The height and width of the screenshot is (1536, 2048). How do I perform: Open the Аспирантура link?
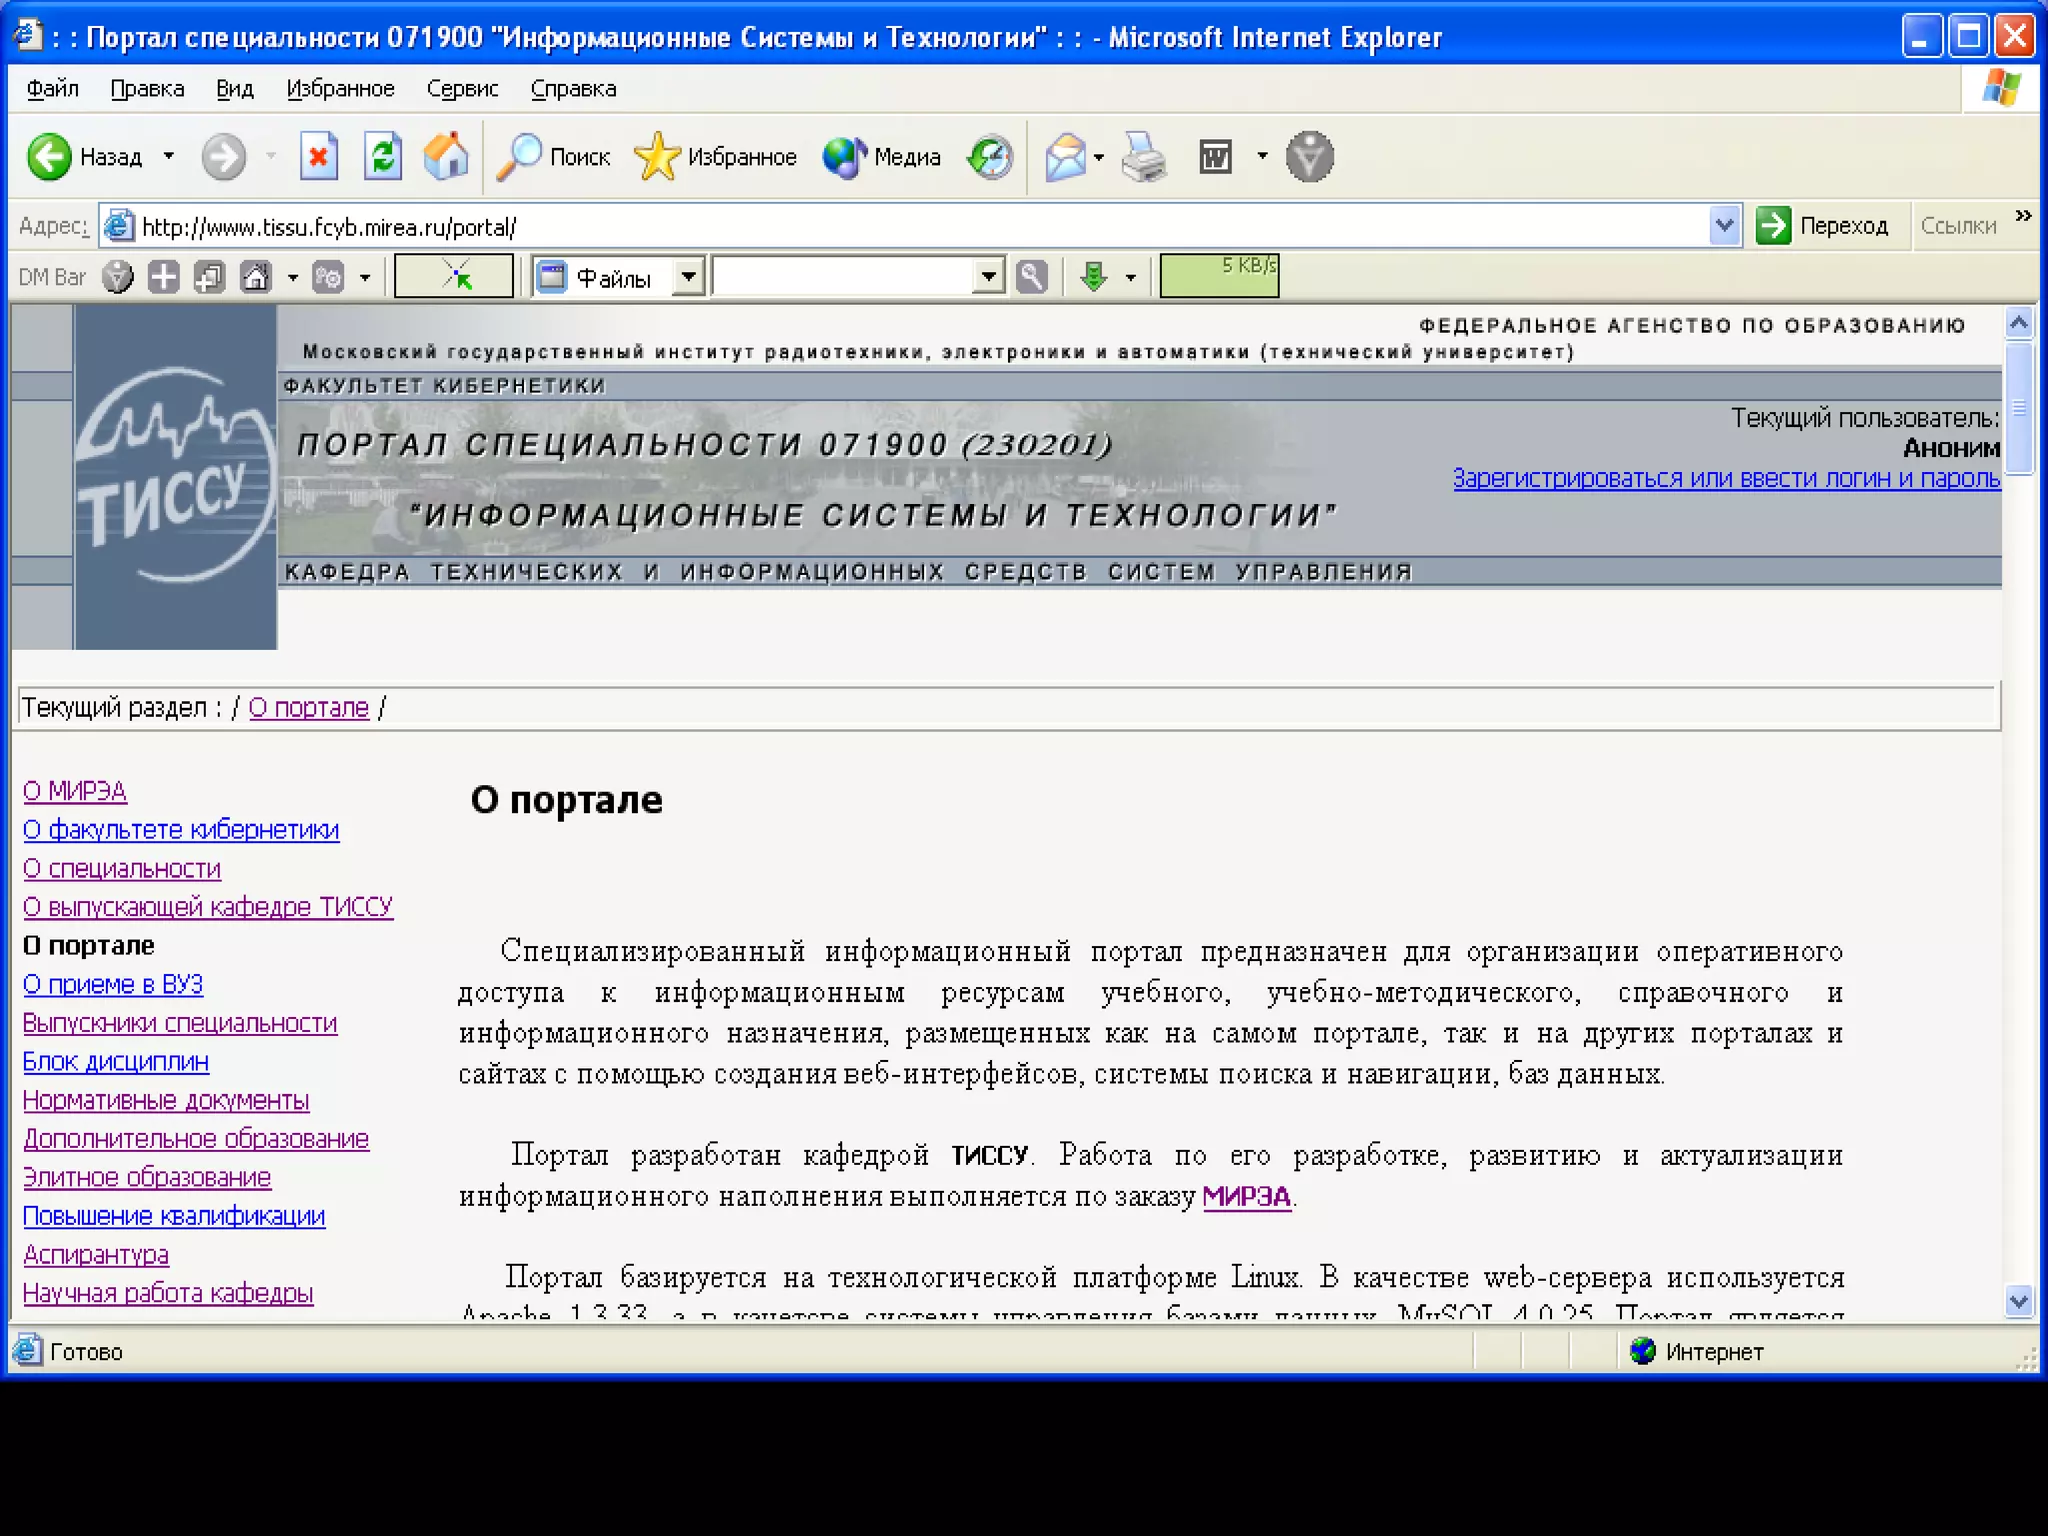pyautogui.click(x=96, y=1255)
